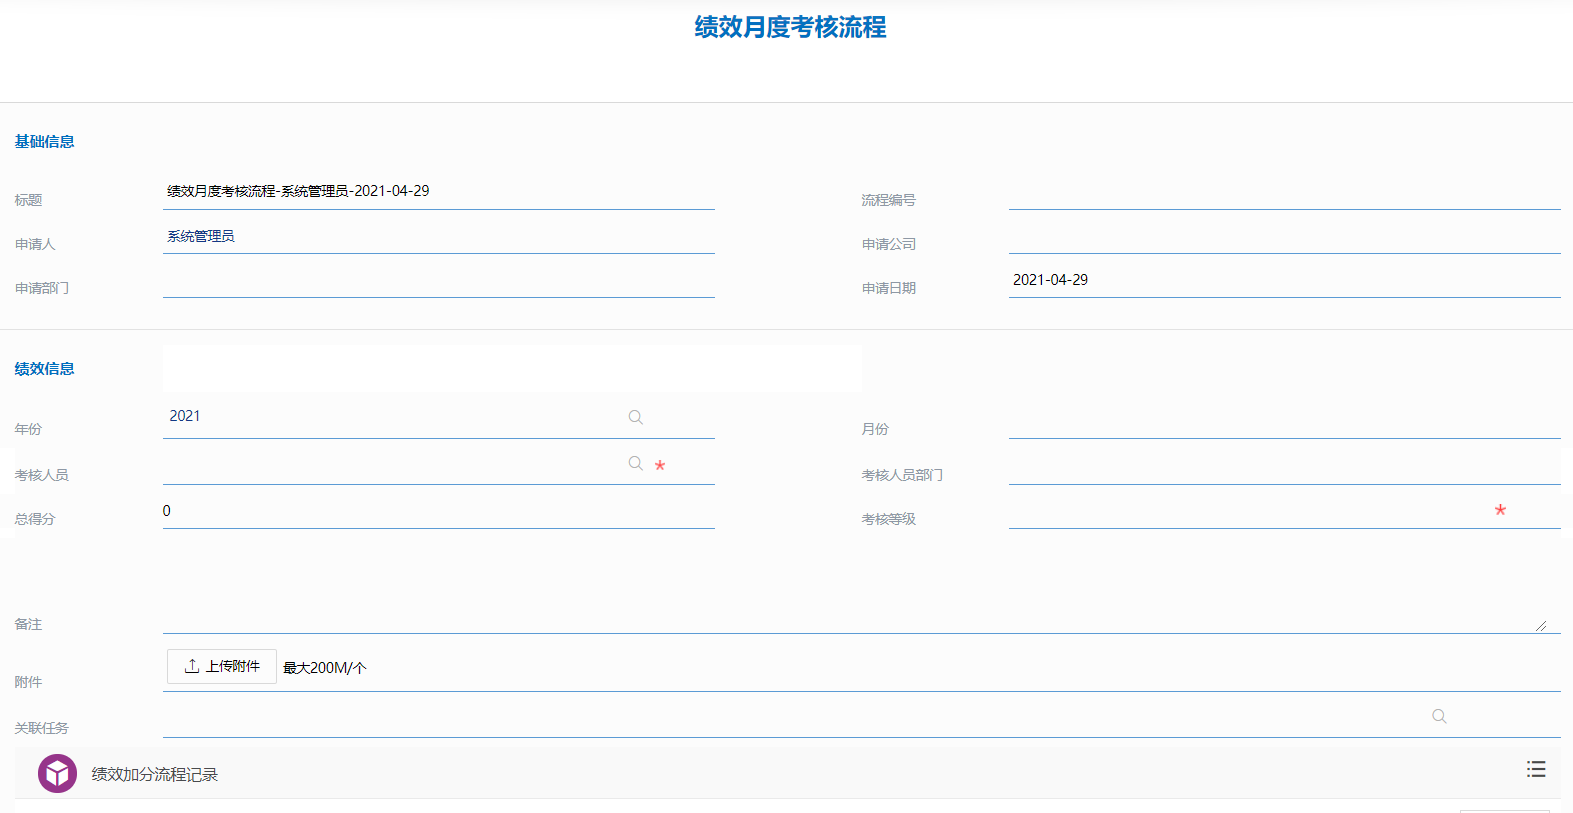
Task: Click the 备注 label text
Action: click(28, 624)
